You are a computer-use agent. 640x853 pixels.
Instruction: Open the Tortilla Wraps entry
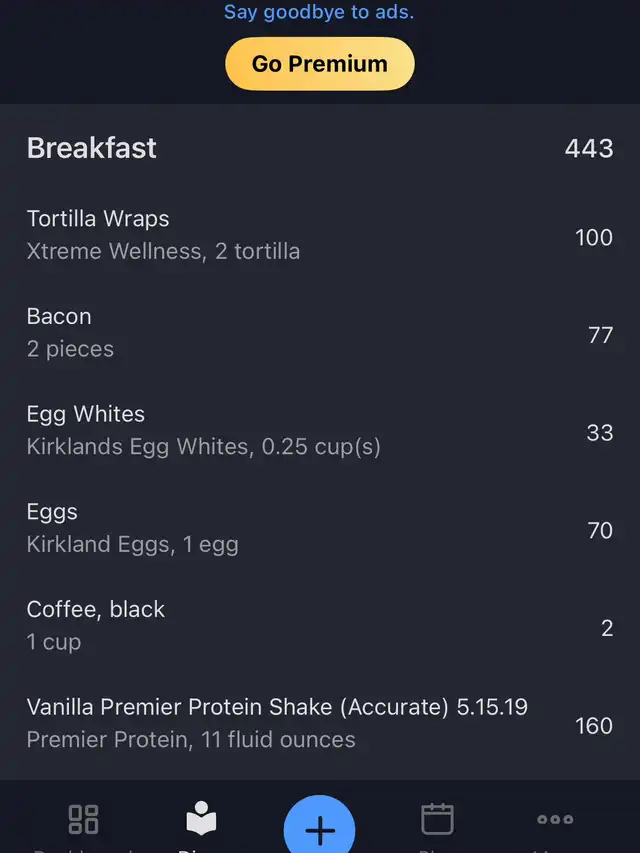click(x=320, y=235)
